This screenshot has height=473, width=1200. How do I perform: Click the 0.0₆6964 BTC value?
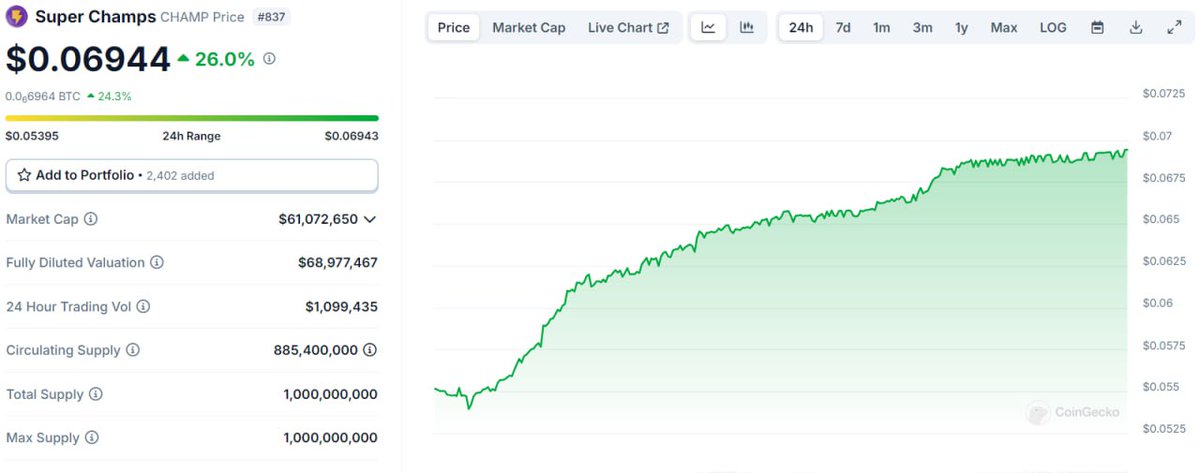[42, 97]
